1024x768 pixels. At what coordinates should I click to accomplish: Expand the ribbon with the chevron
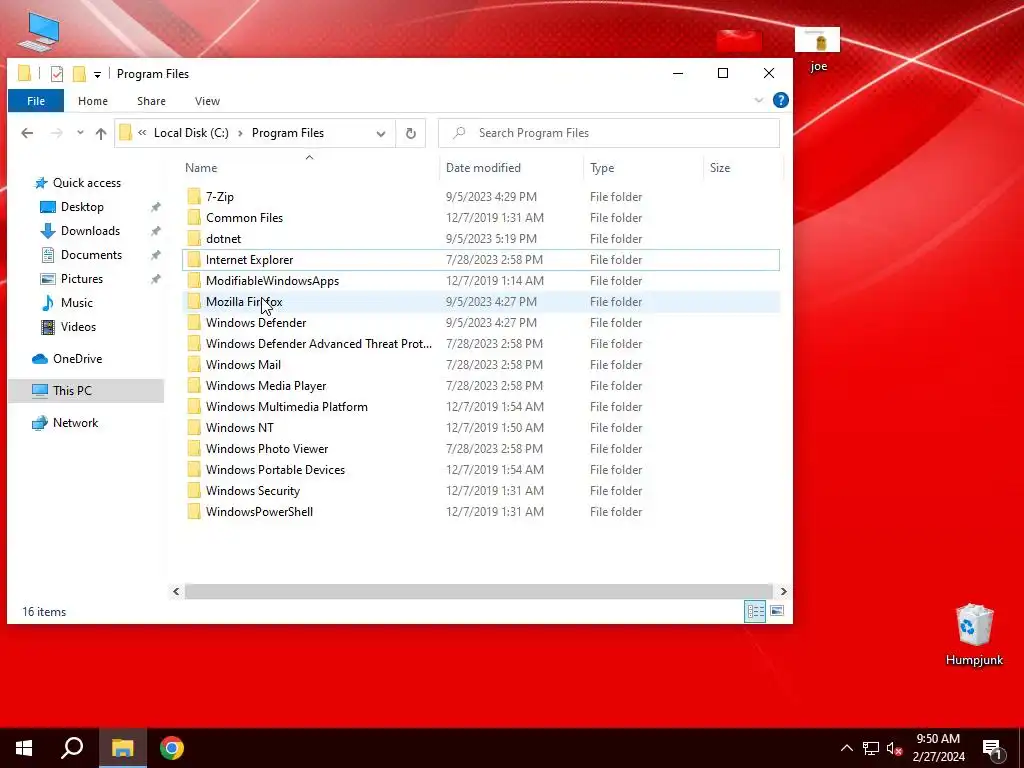(758, 101)
